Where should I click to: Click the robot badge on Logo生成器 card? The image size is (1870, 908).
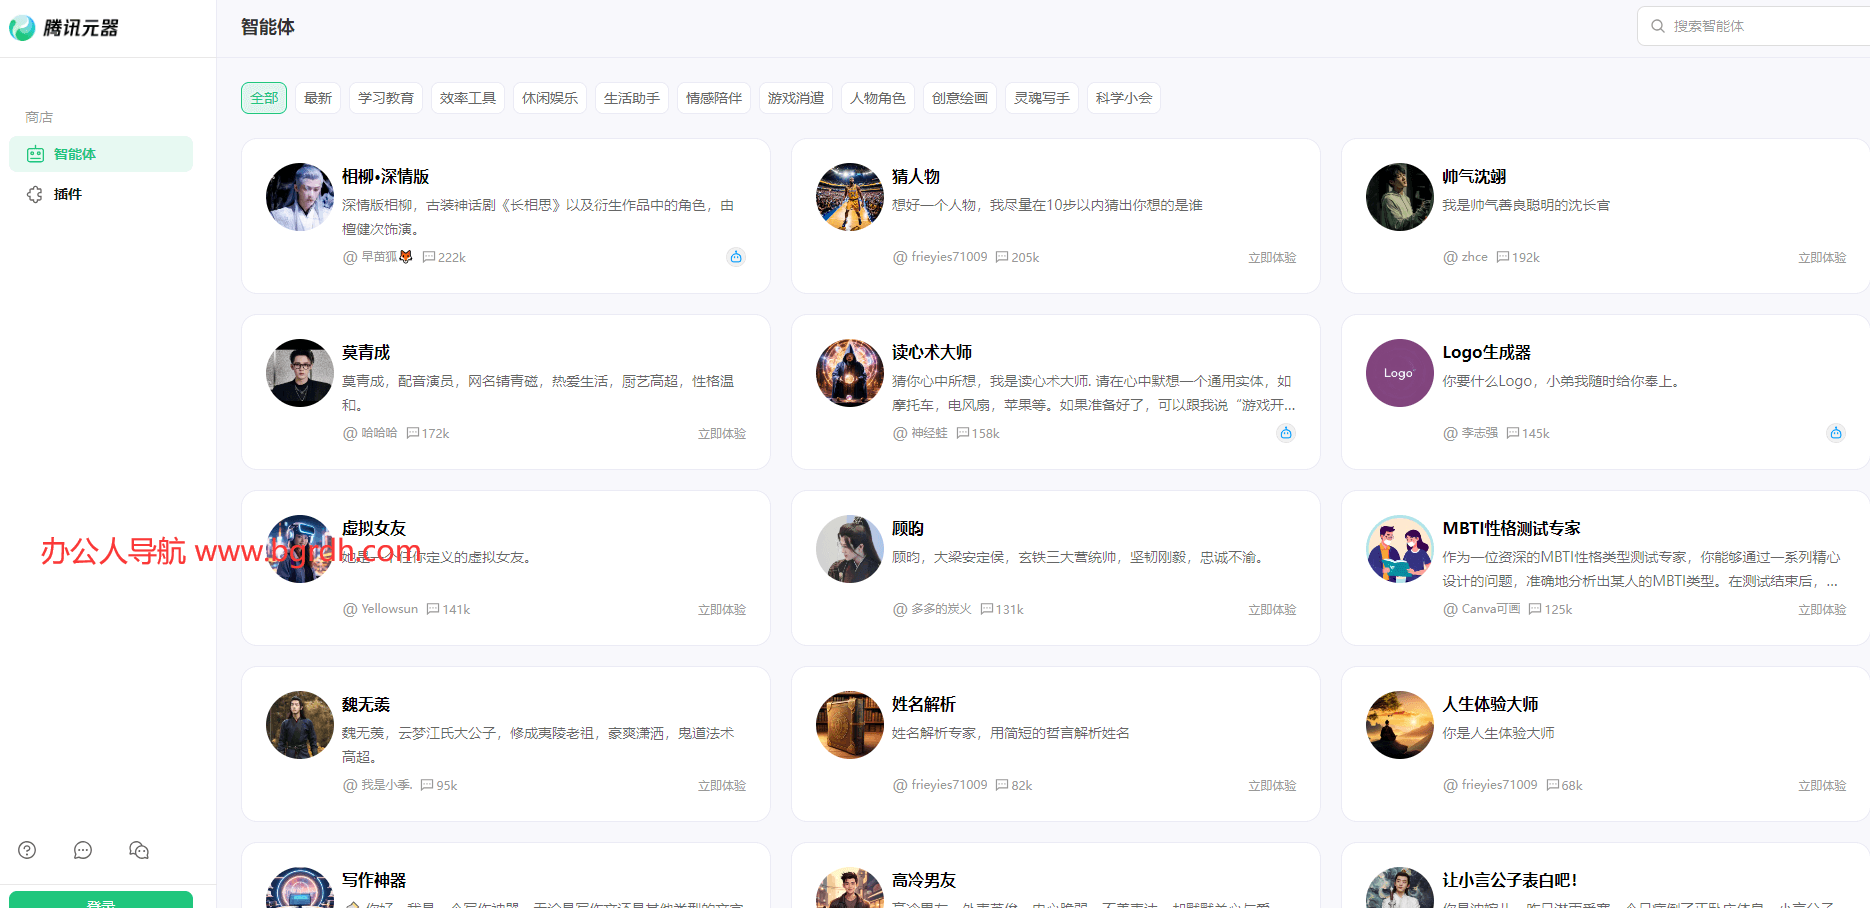[x=1836, y=433]
